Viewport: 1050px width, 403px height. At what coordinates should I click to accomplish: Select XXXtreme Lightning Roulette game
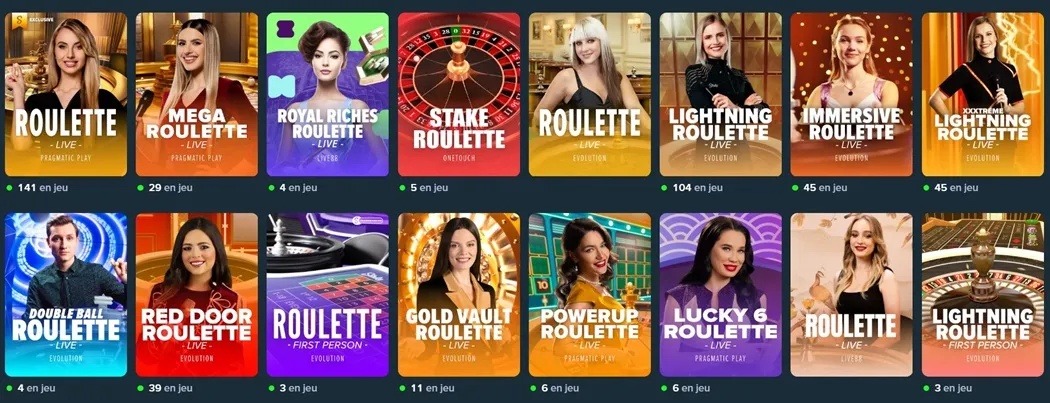(x=982, y=94)
